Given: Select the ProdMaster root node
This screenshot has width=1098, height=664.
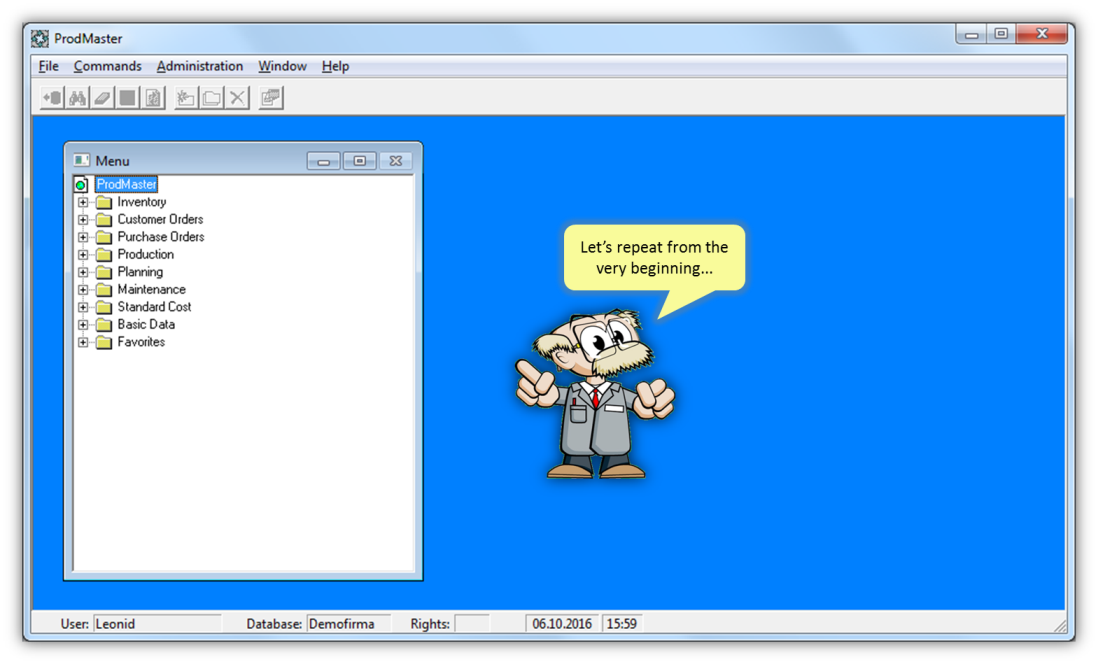Looking at the screenshot, I should coord(126,185).
